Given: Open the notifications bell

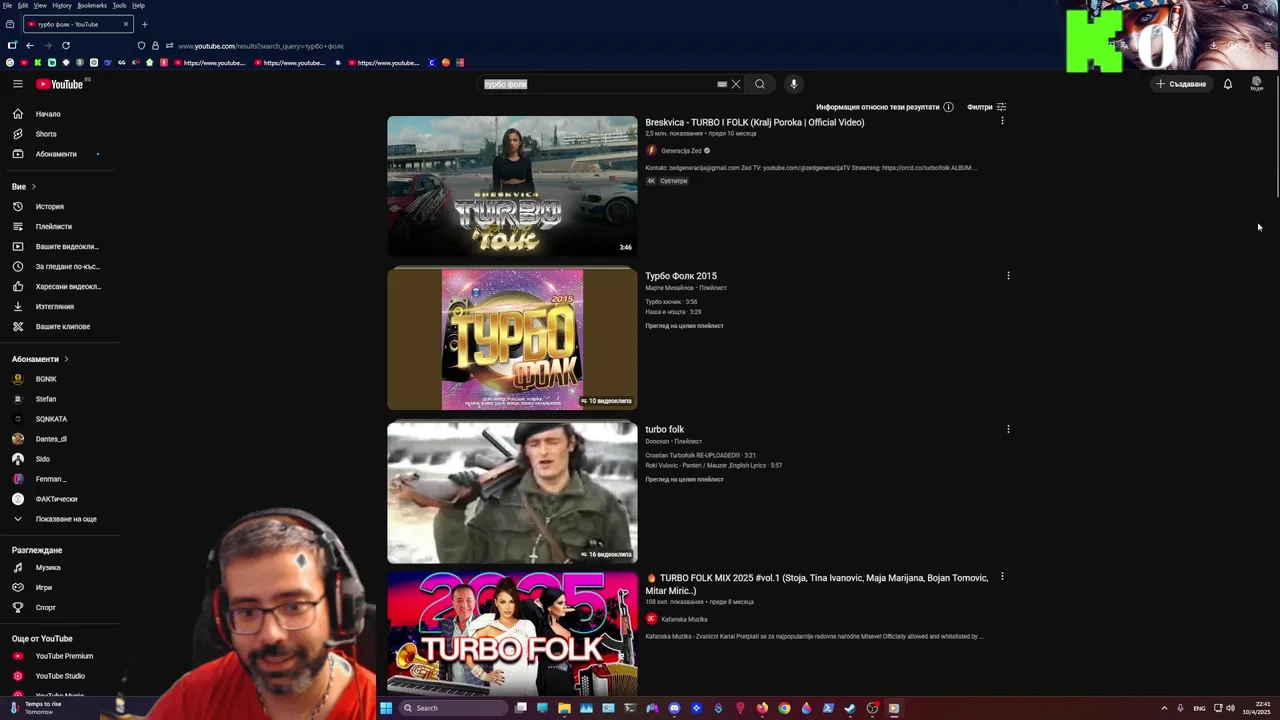Looking at the screenshot, I should click(x=1228, y=84).
